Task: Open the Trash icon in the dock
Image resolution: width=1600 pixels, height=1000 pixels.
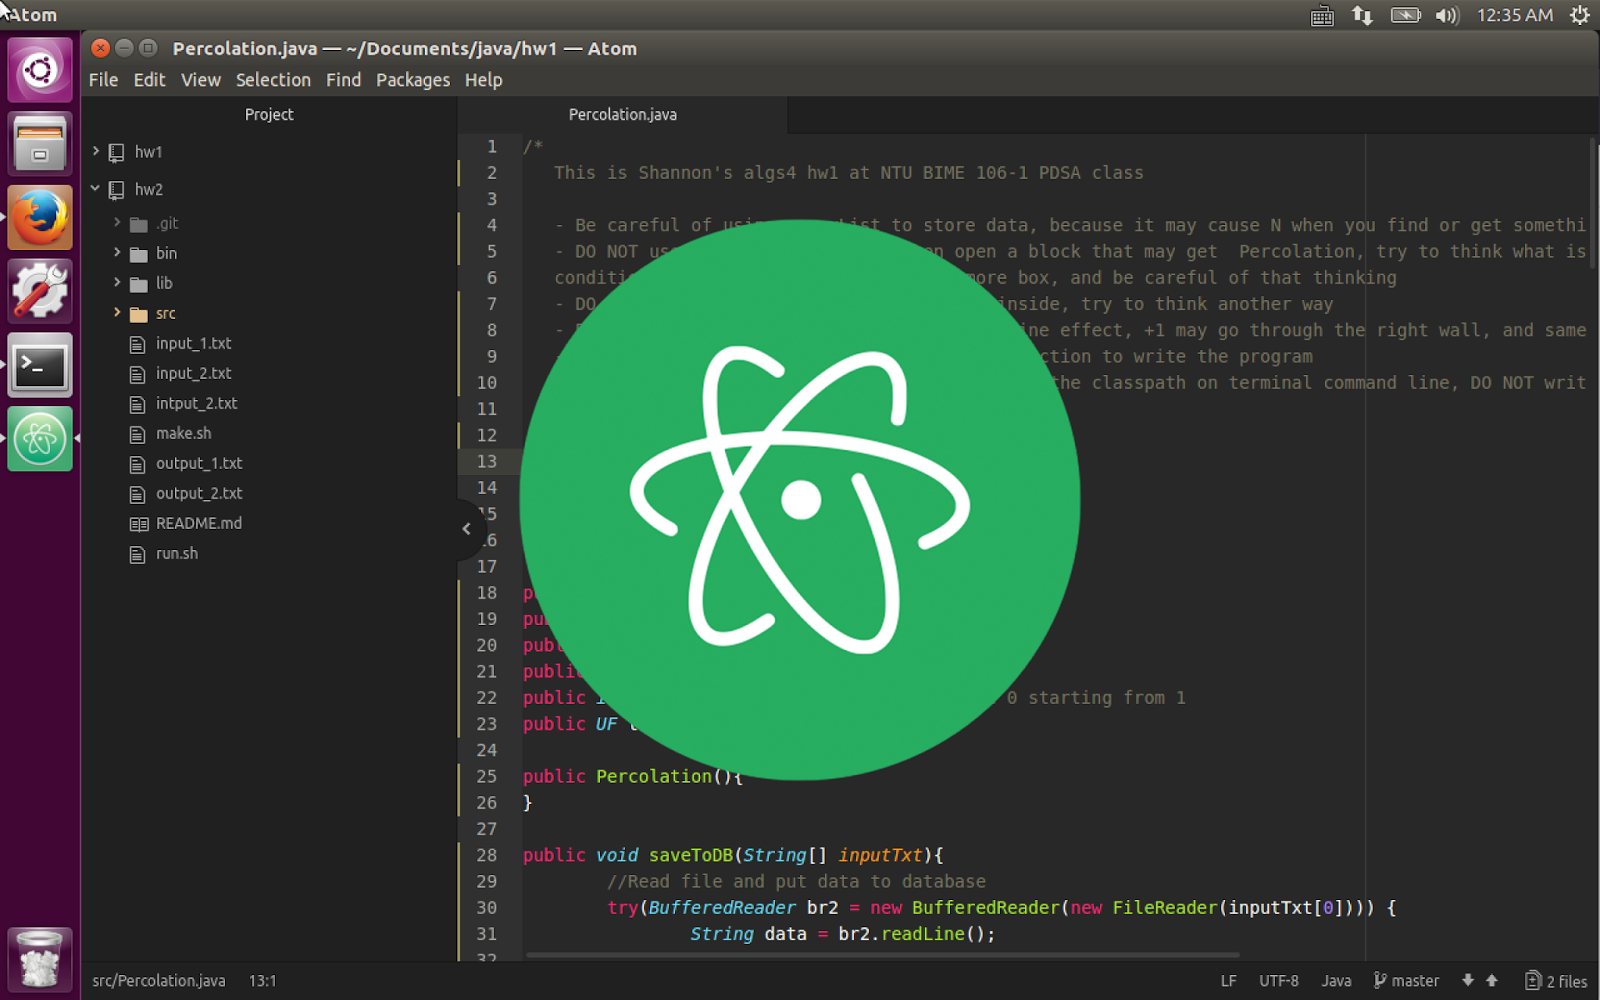Action: (40, 959)
